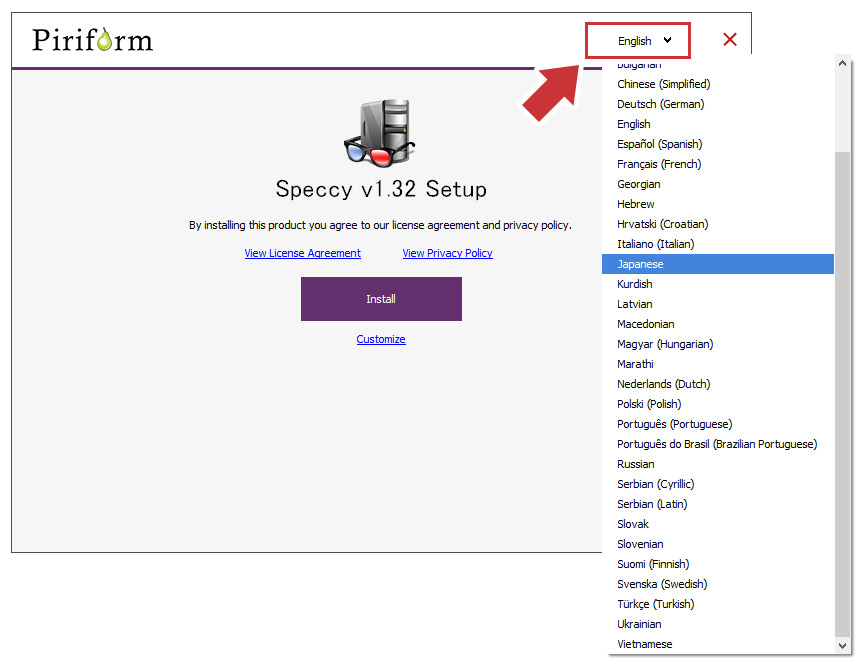Select Deutsch (German) language option
The image size is (864, 667).
718,104
